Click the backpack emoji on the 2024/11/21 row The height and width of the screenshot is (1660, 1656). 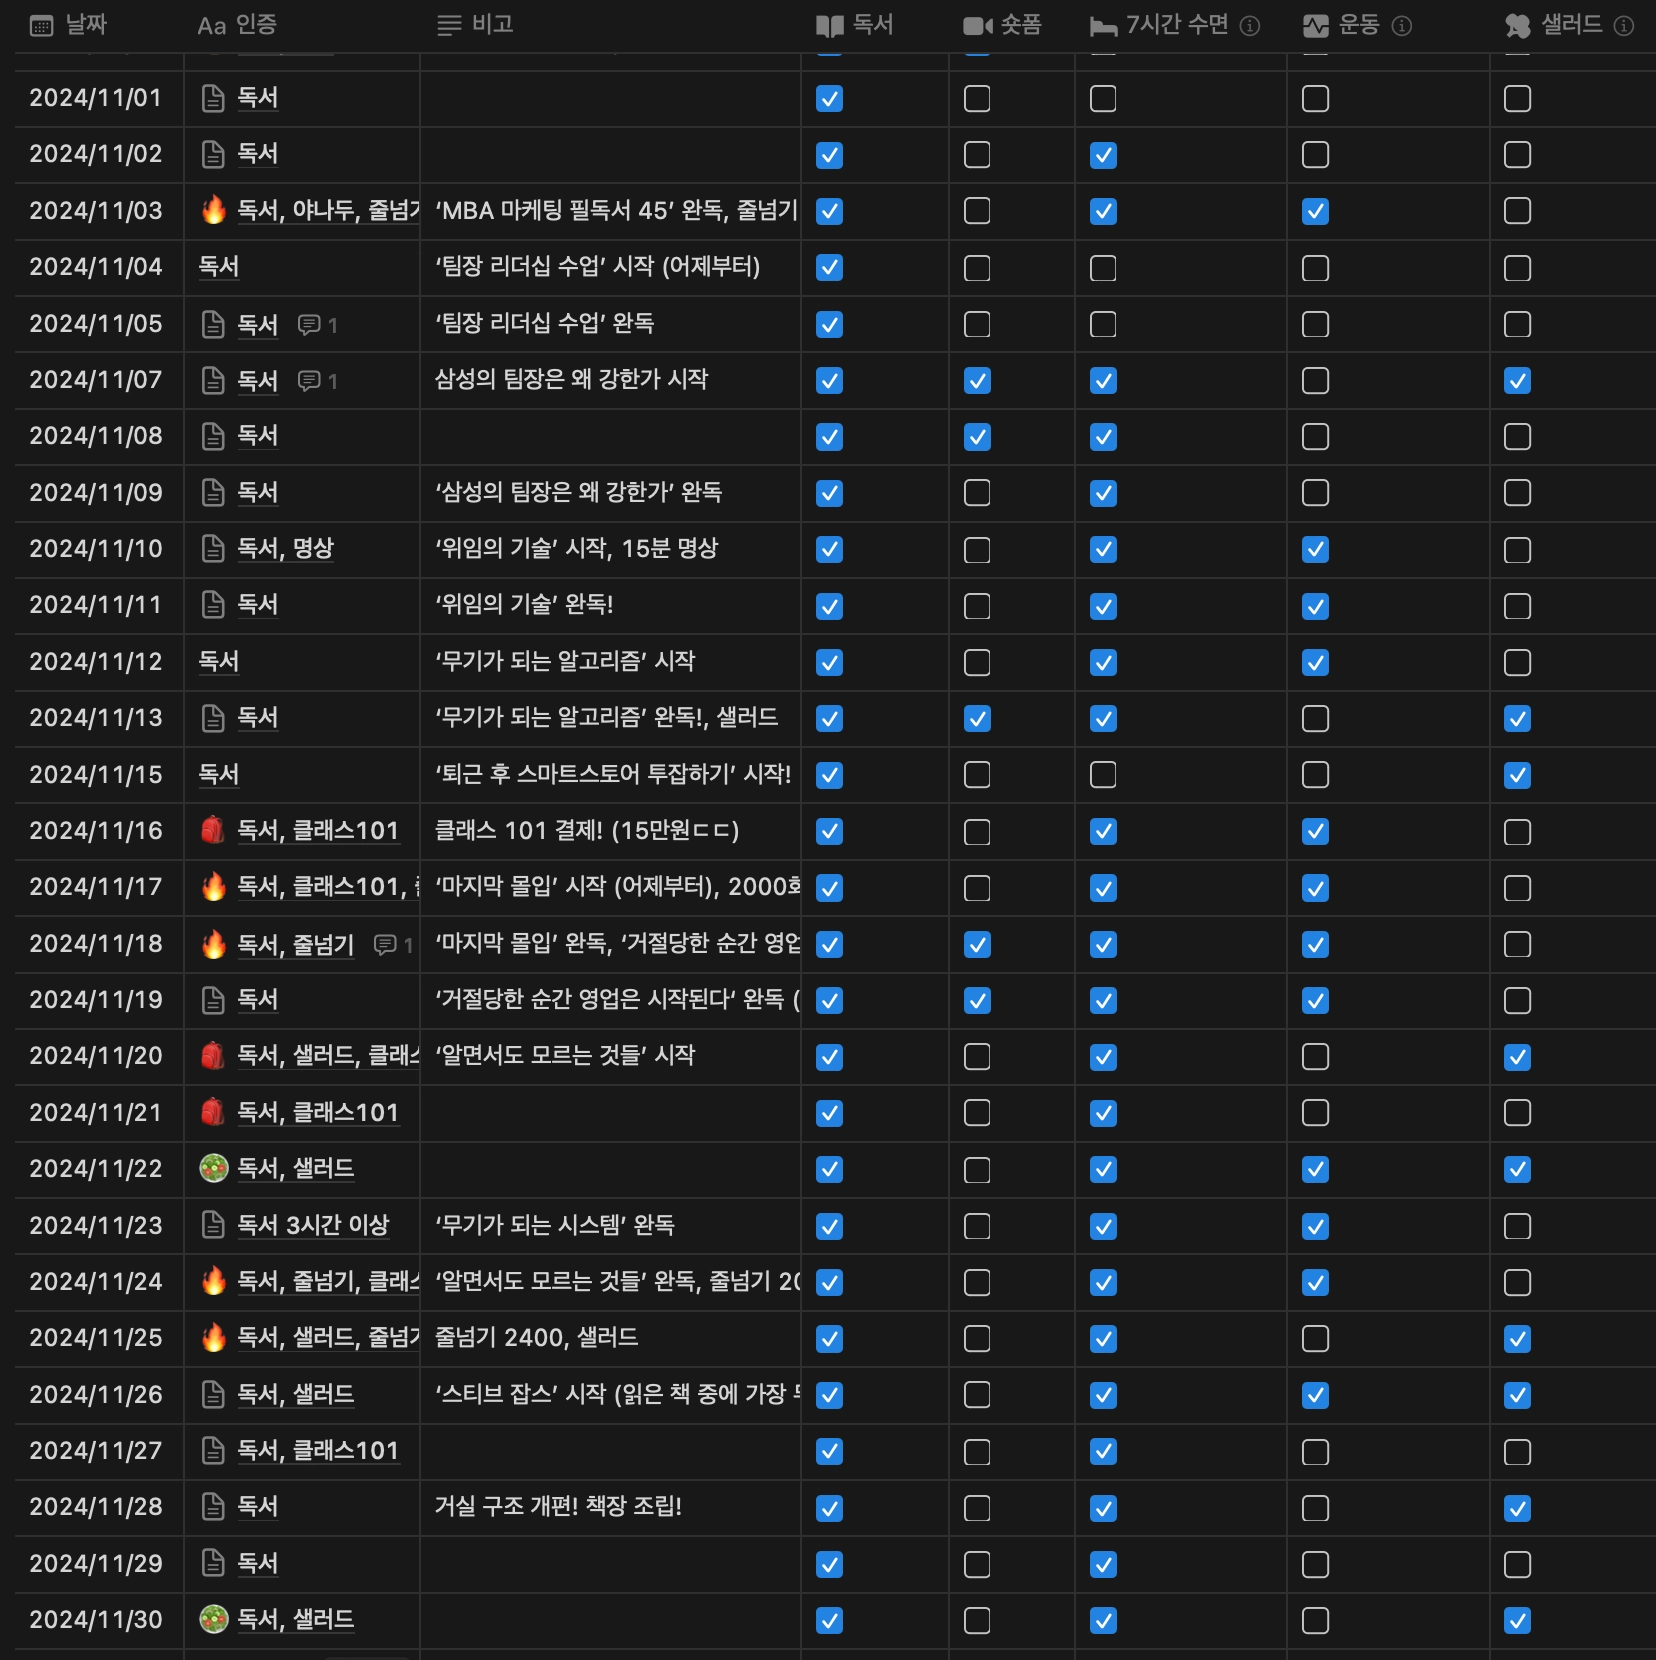(x=213, y=1112)
